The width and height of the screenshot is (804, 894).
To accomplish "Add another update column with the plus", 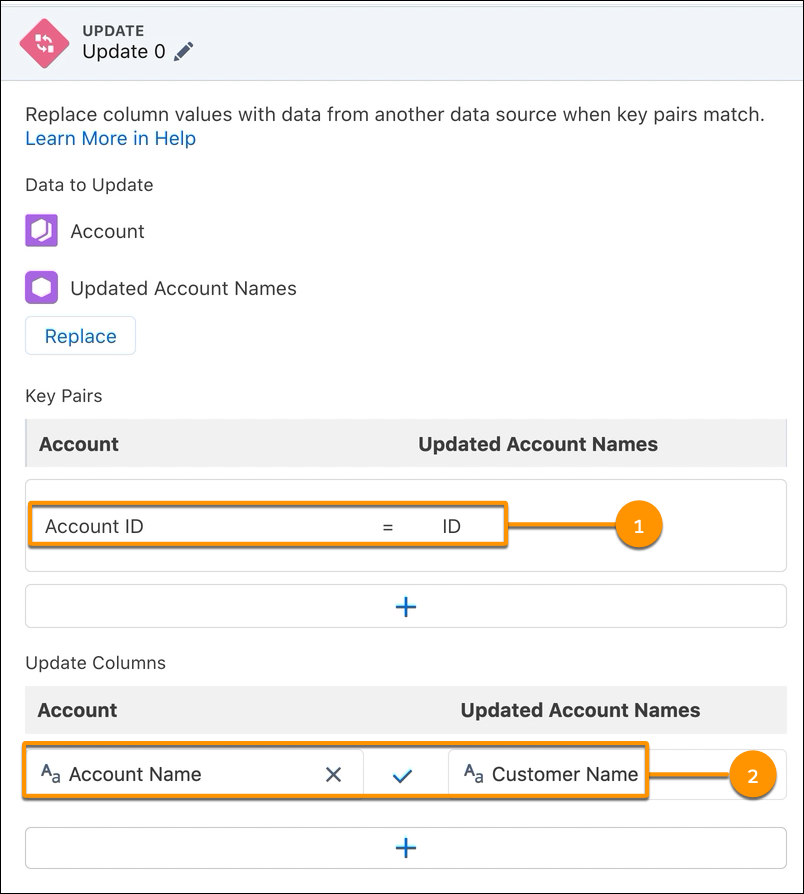I will [x=405, y=847].
